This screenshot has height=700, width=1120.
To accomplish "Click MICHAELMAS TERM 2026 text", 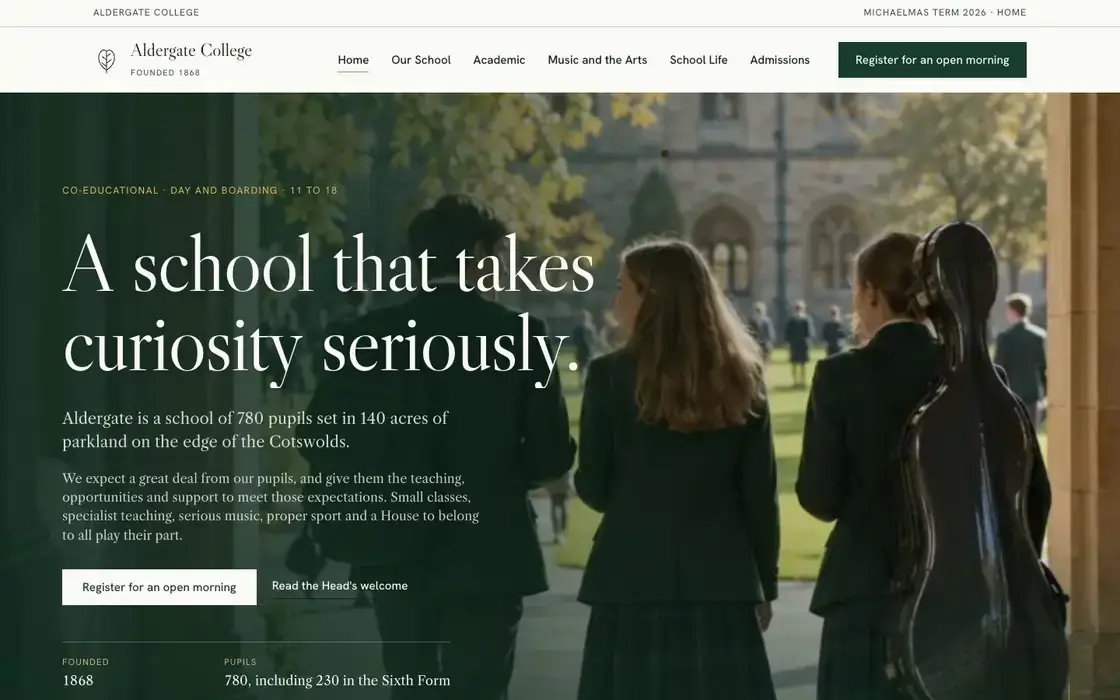I will [x=924, y=12].
